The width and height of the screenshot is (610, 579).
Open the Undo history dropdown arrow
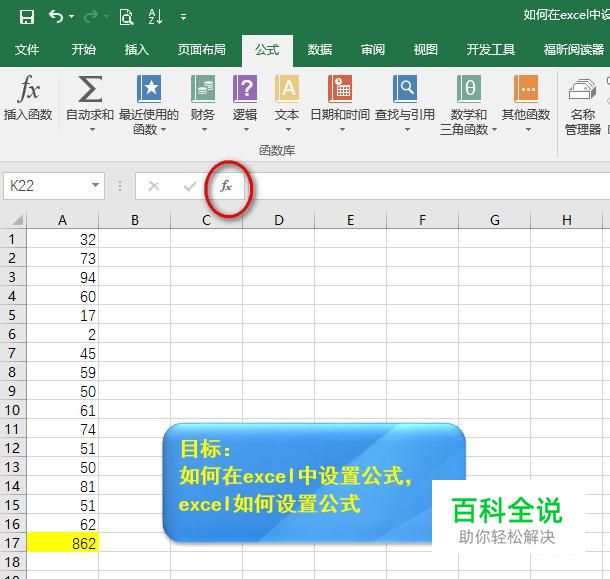coord(72,17)
